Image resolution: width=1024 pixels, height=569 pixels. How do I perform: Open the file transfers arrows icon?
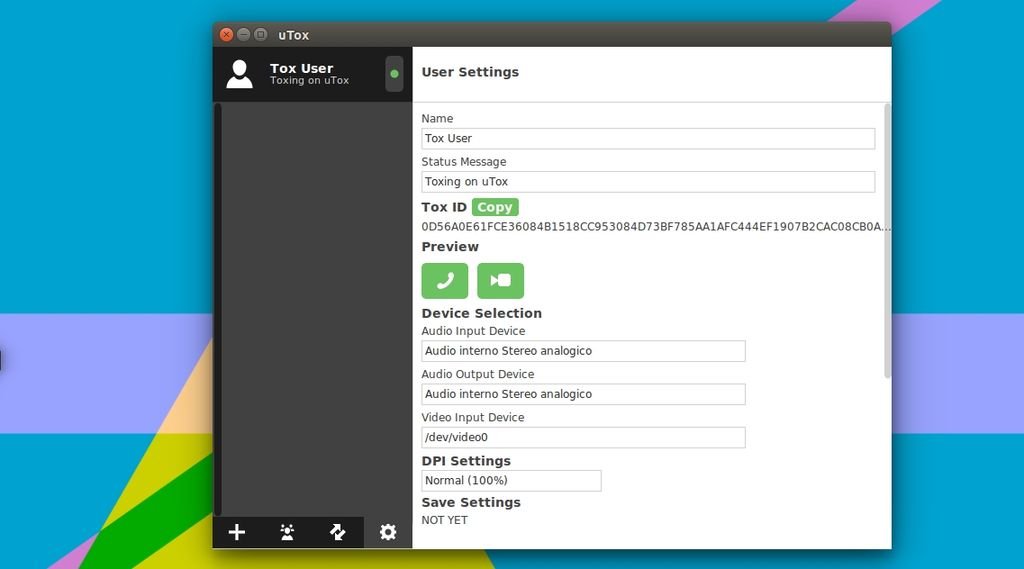pyautogui.click(x=338, y=532)
